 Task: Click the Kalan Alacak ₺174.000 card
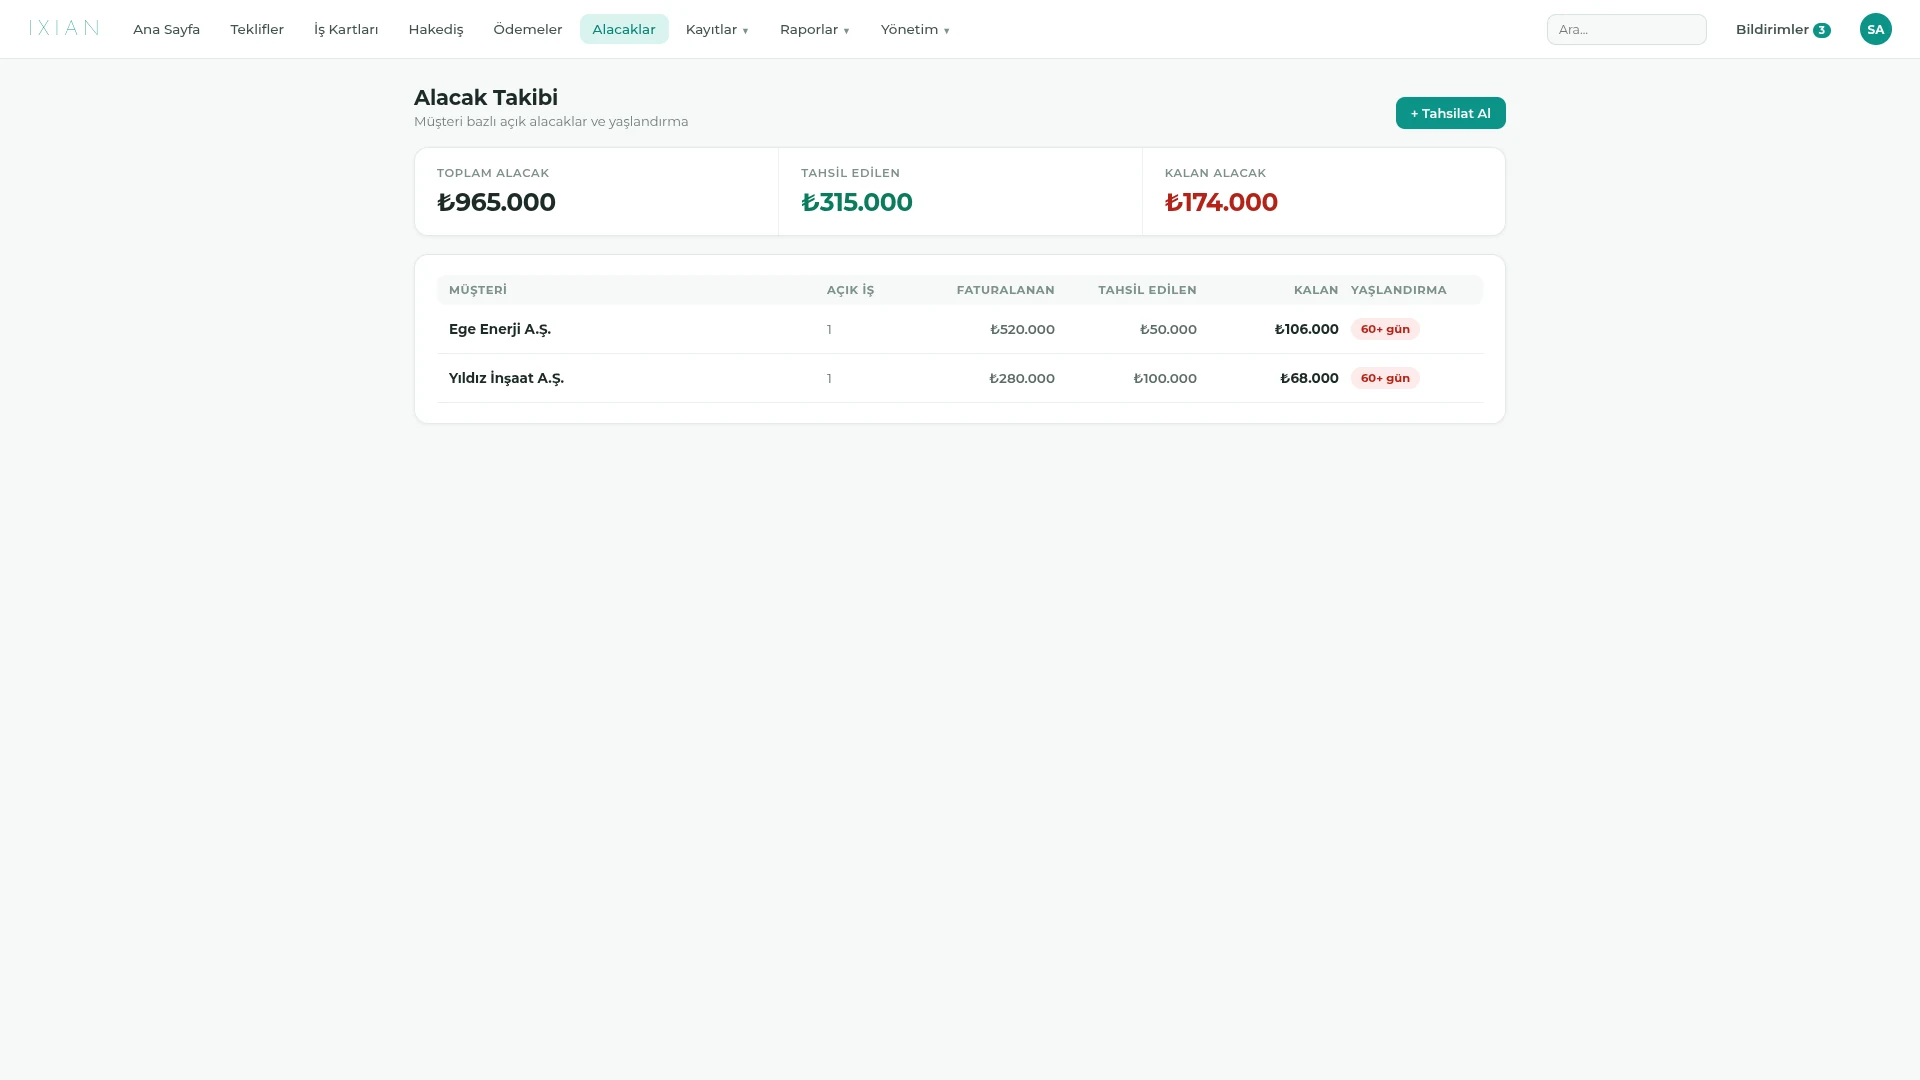tap(1323, 192)
